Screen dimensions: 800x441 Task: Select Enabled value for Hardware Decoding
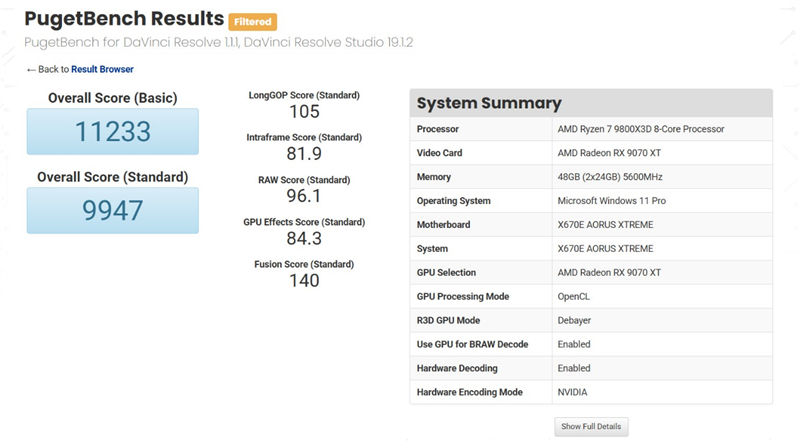[574, 369]
